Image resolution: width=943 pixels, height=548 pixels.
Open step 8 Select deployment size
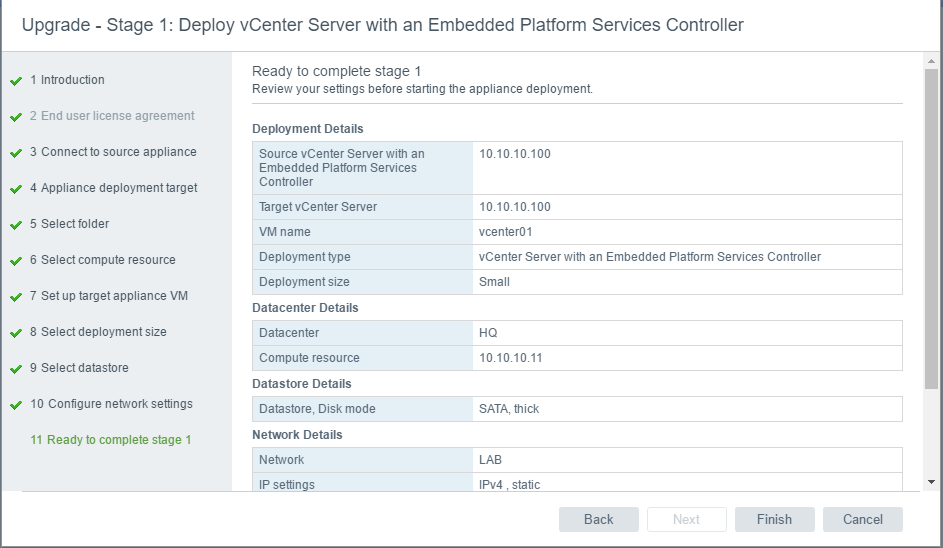click(99, 332)
